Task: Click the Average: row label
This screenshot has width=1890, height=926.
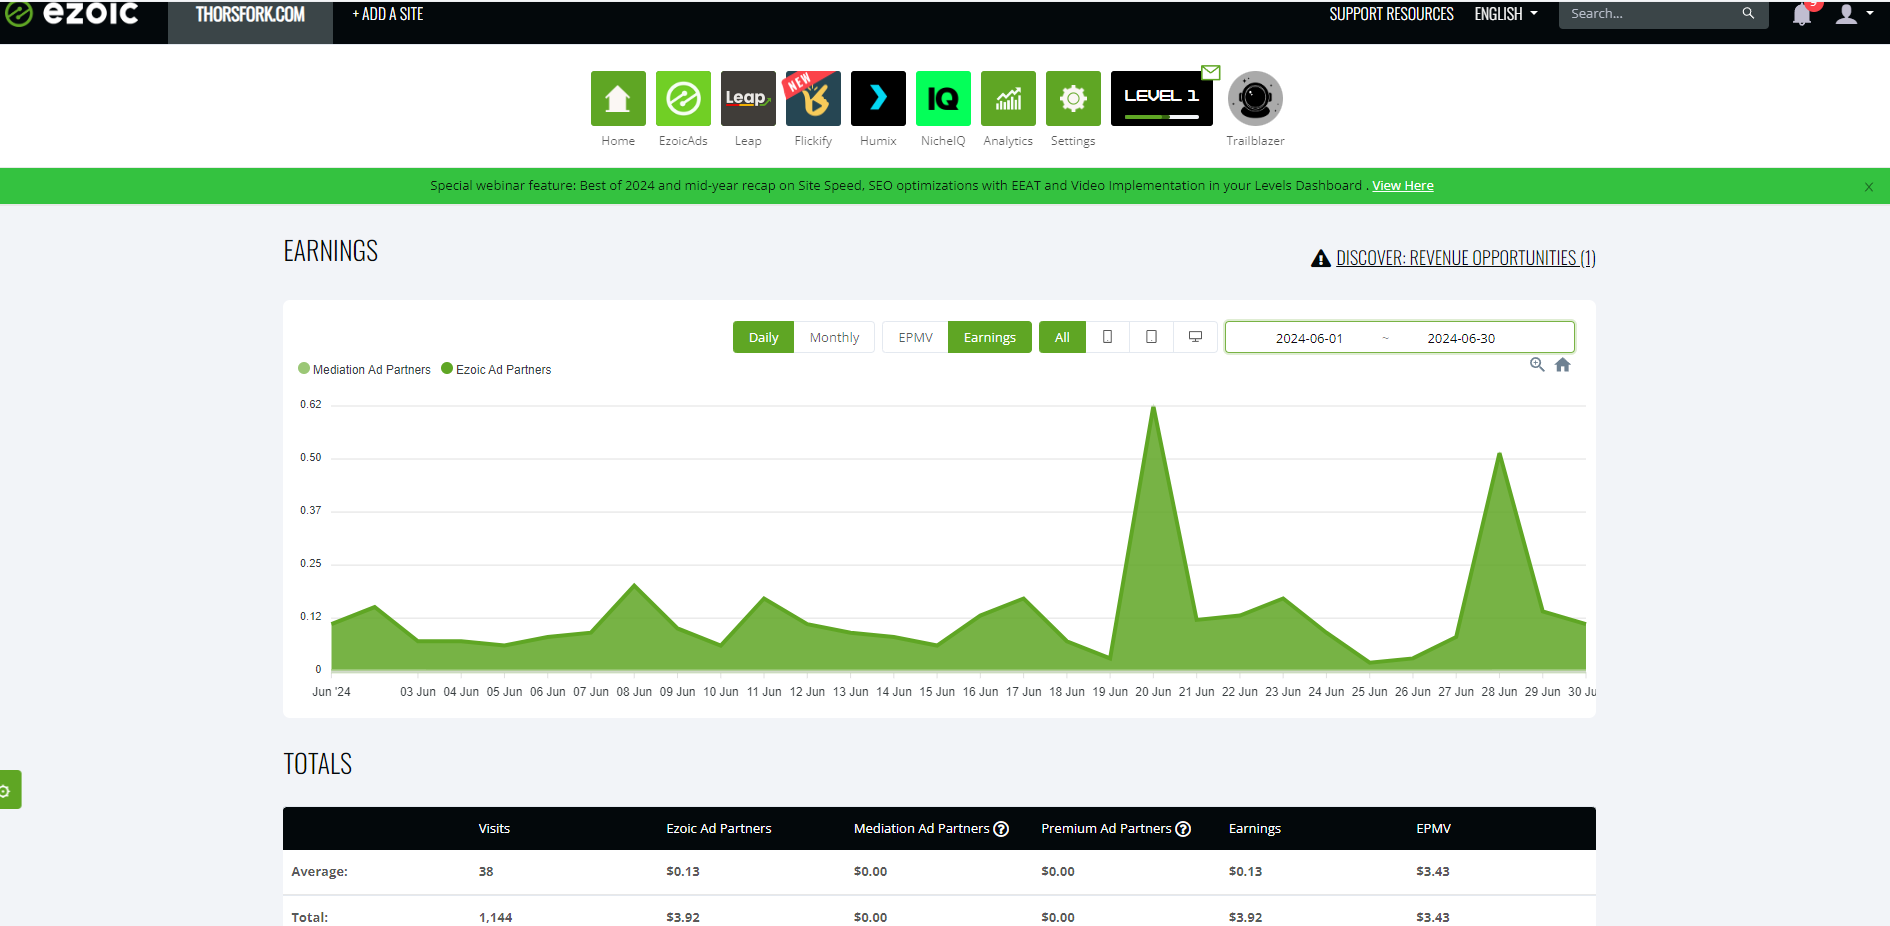Action: point(319,871)
